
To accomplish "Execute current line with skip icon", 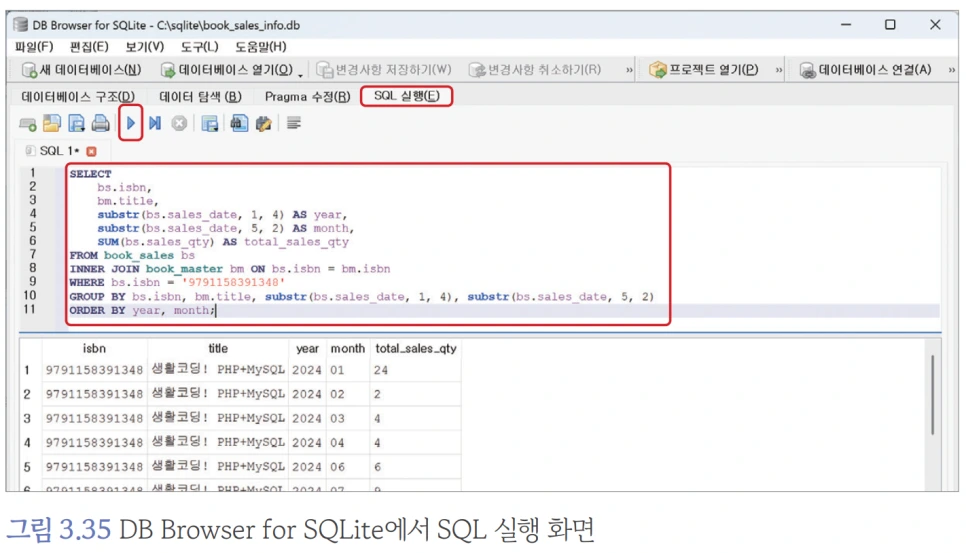I will coord(155,123).
